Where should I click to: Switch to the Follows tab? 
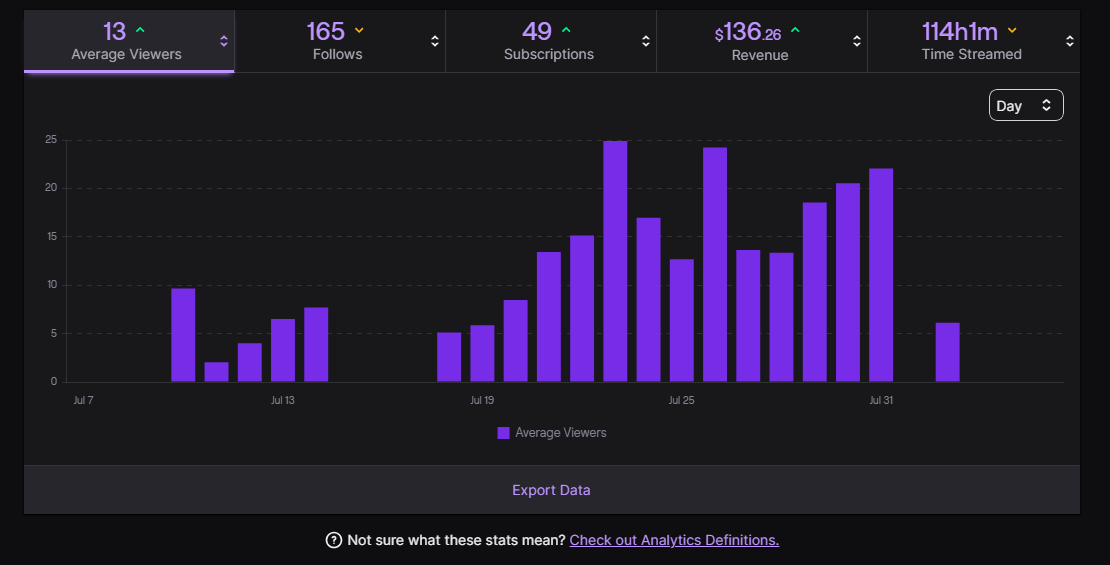[340, 41]
